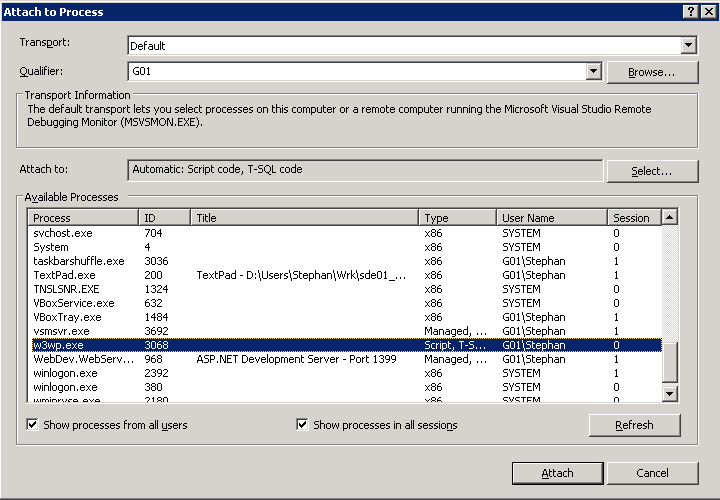720x500 pixels.
Task: Click the TextPad title cell text
Action: coord(301,275)
